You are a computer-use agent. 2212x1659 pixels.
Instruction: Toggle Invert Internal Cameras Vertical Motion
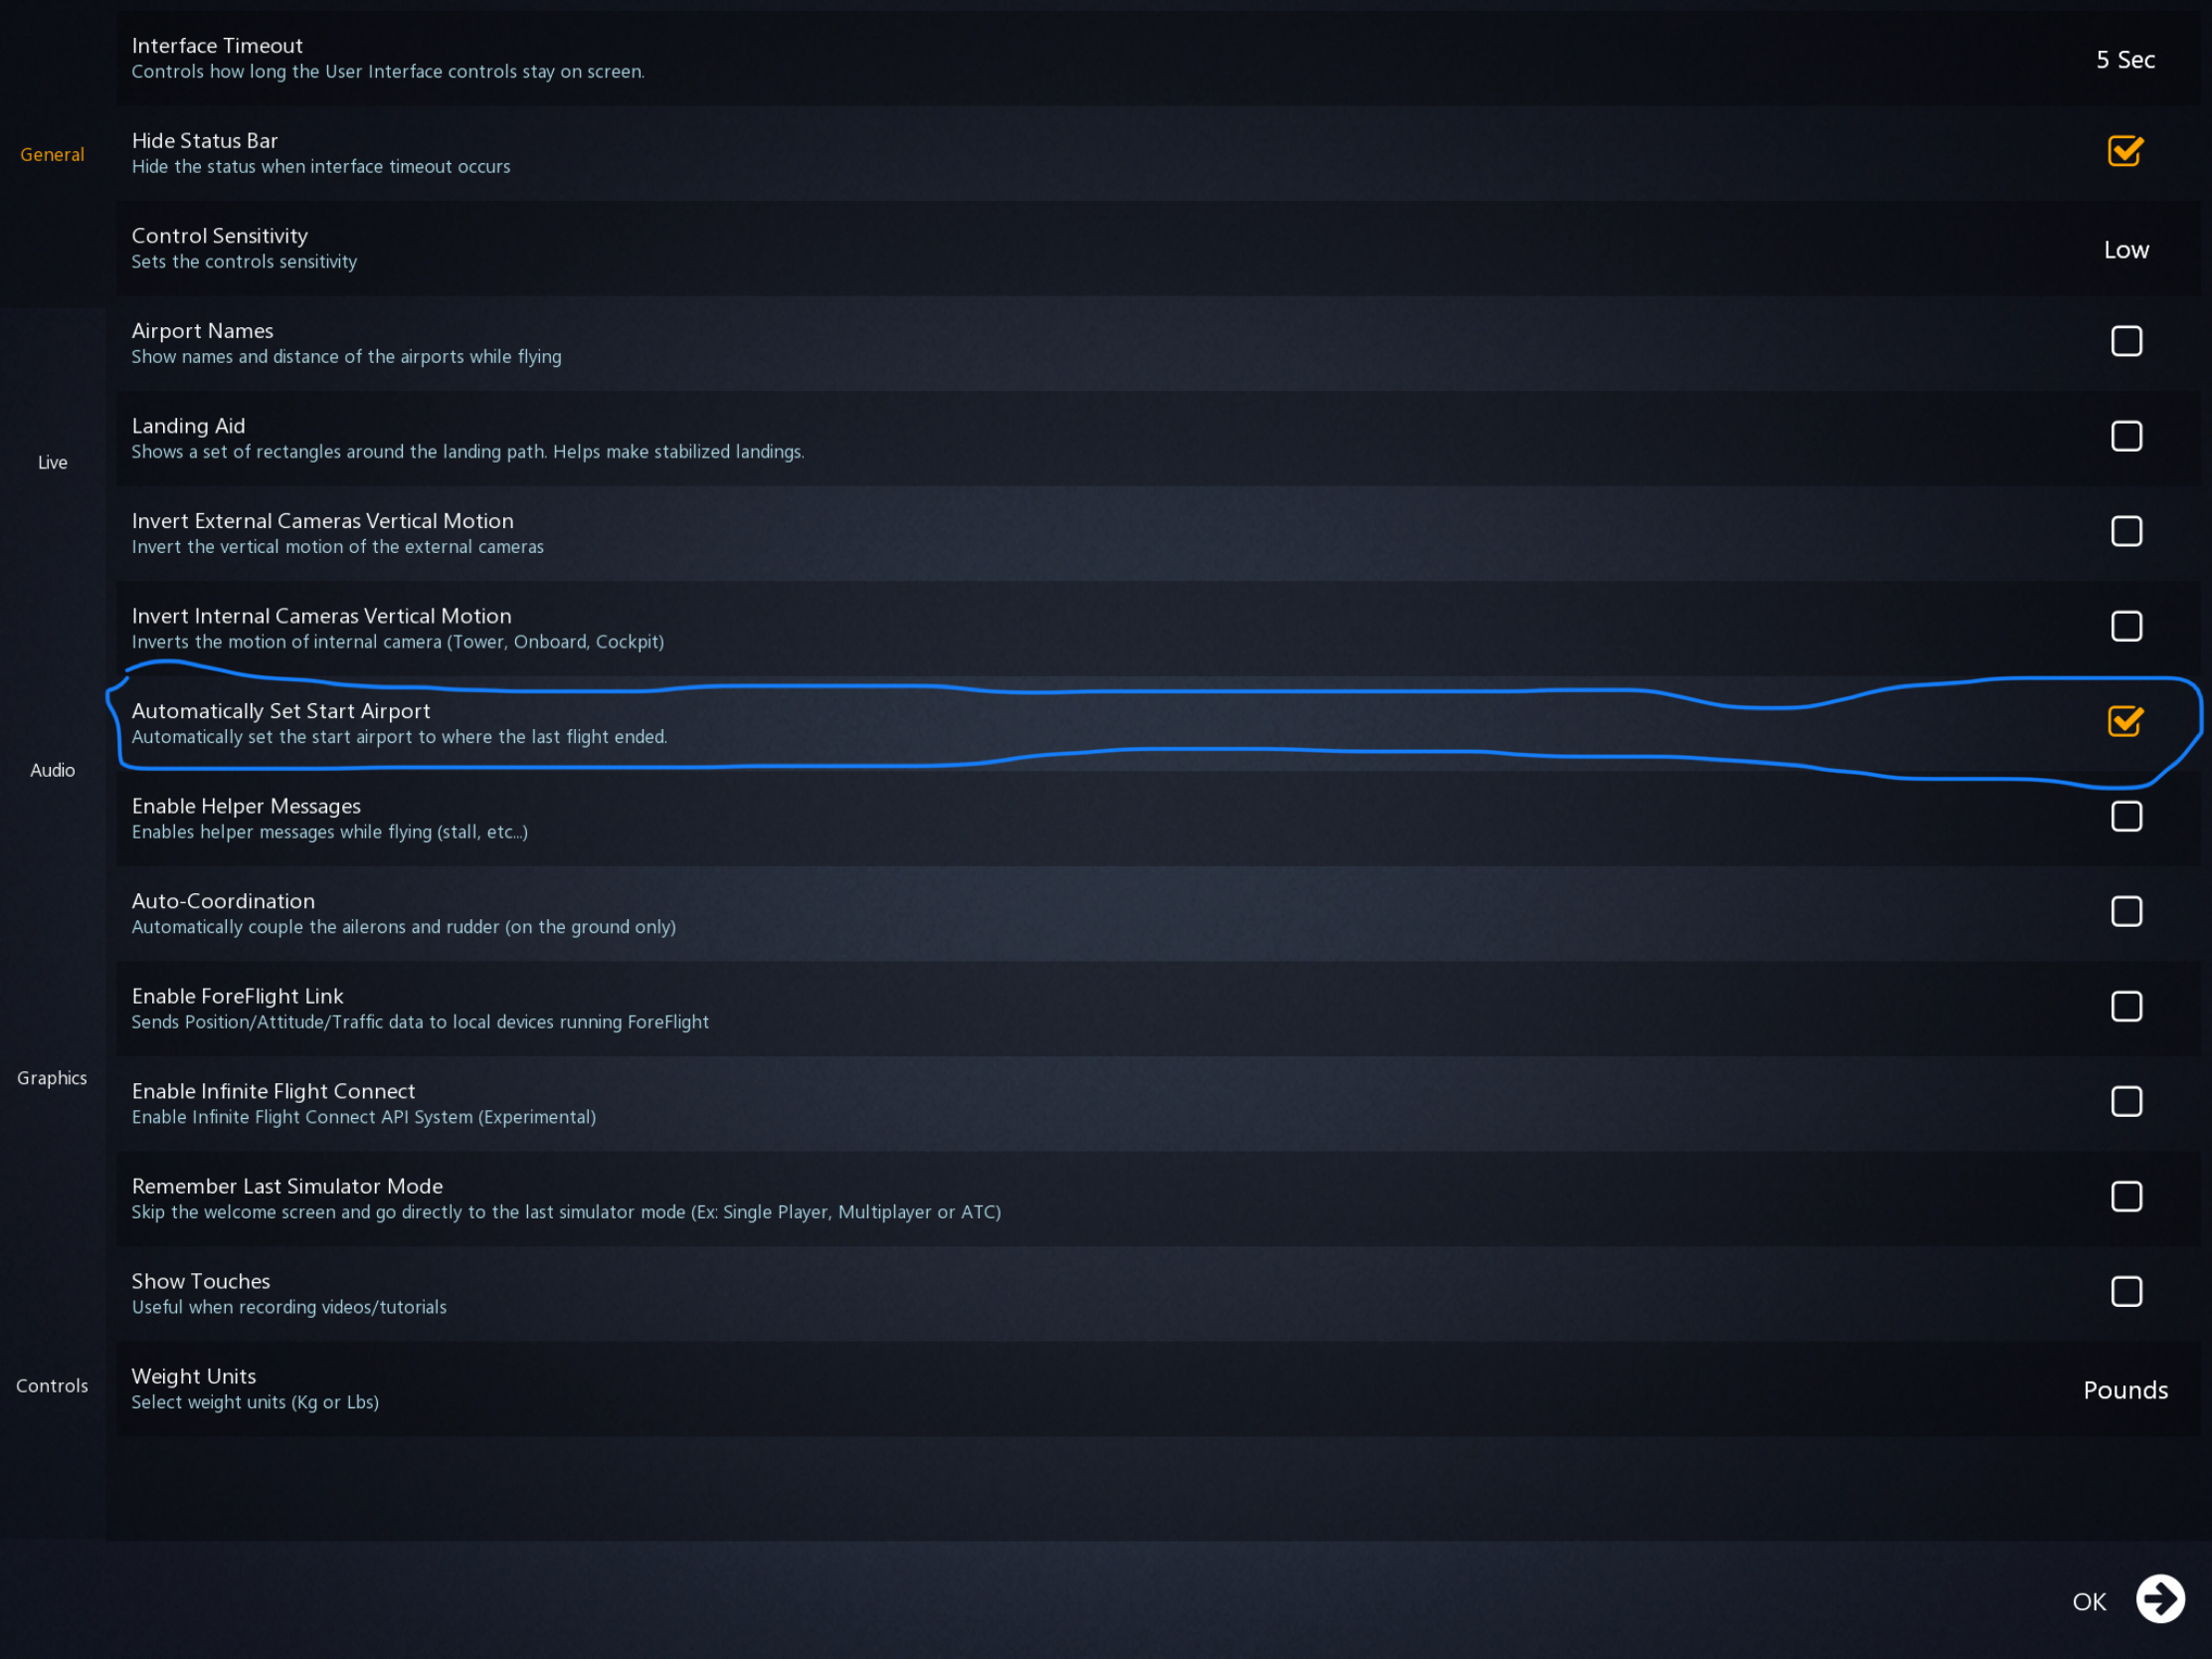2126,626
